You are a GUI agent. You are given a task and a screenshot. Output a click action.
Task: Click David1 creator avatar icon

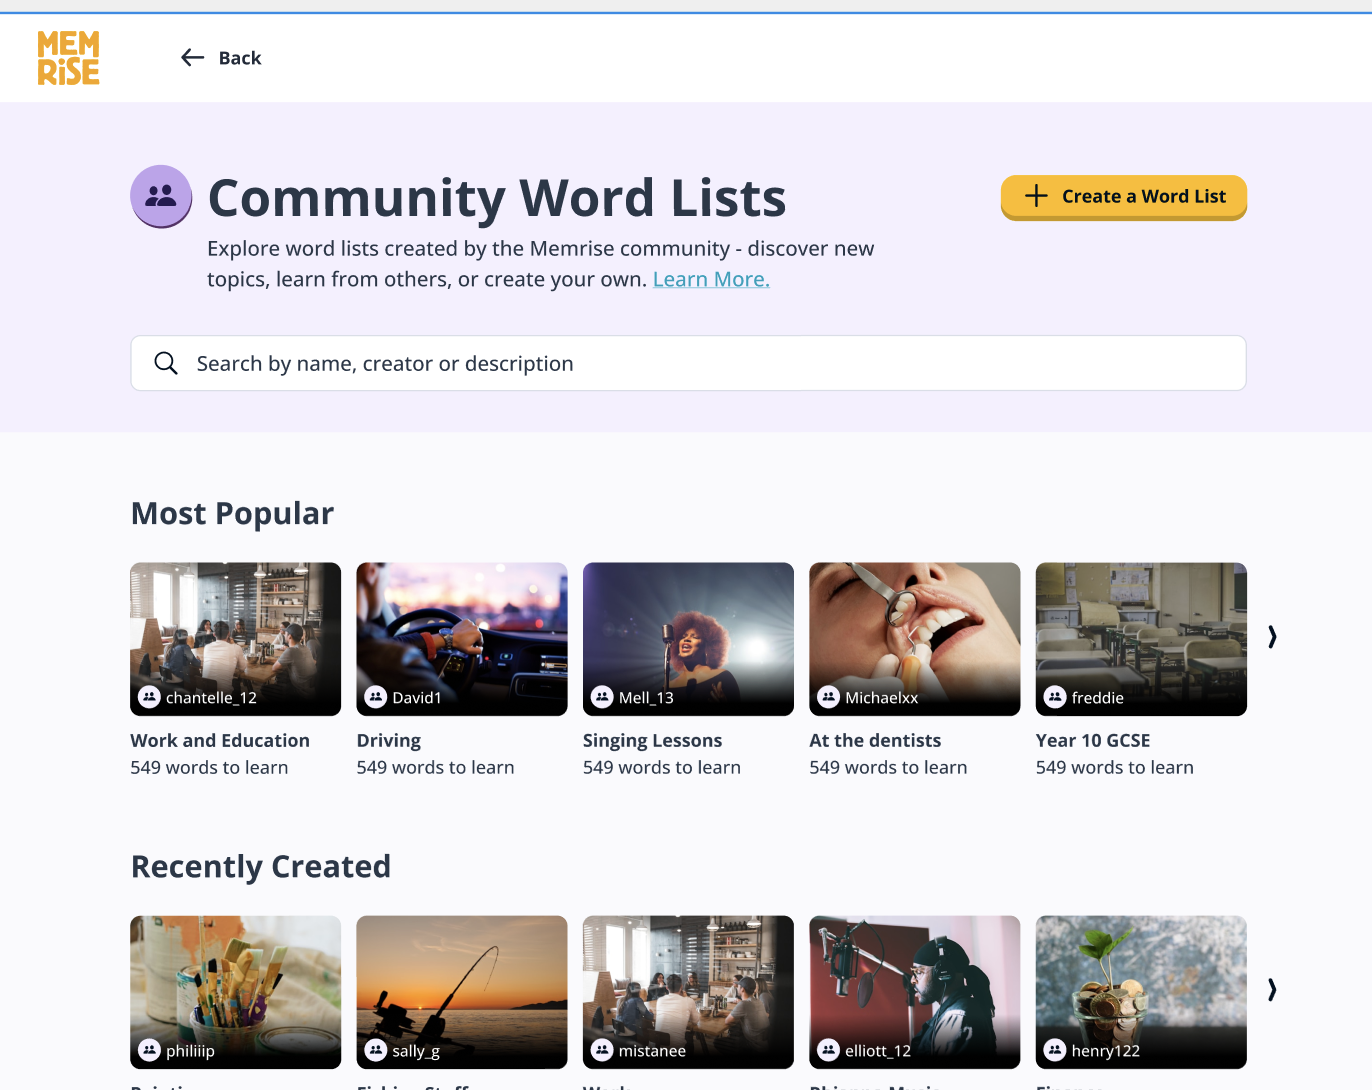click(376, 697)
